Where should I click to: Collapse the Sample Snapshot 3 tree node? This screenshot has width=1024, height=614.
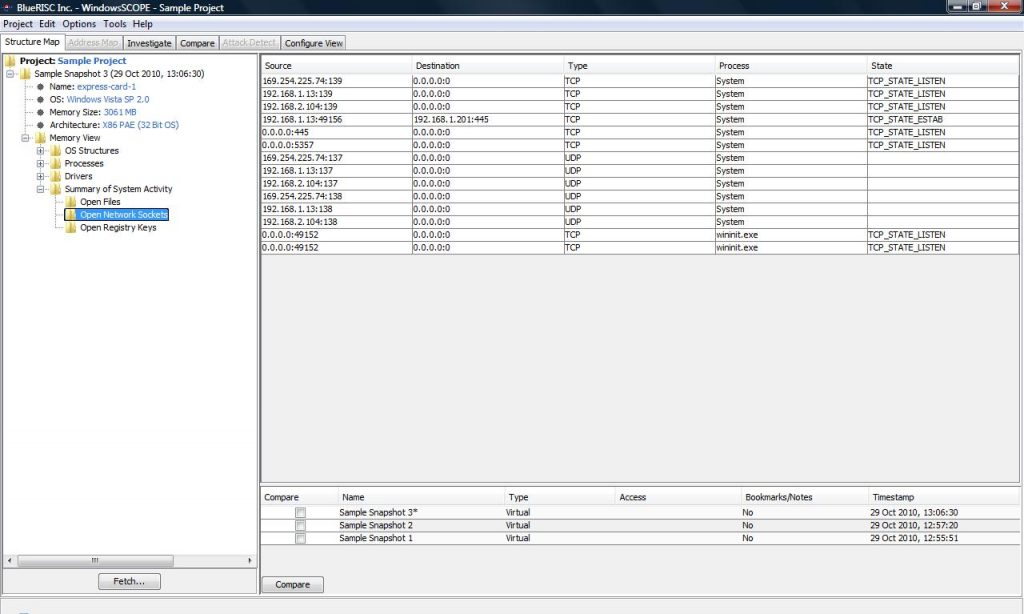click(10, 74)
